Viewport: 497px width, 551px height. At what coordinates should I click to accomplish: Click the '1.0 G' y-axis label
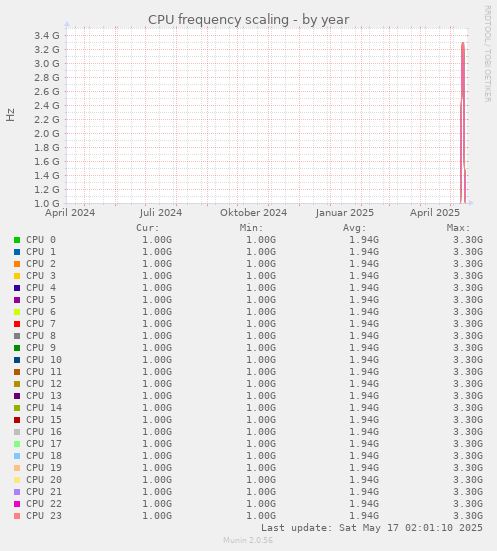47,203
